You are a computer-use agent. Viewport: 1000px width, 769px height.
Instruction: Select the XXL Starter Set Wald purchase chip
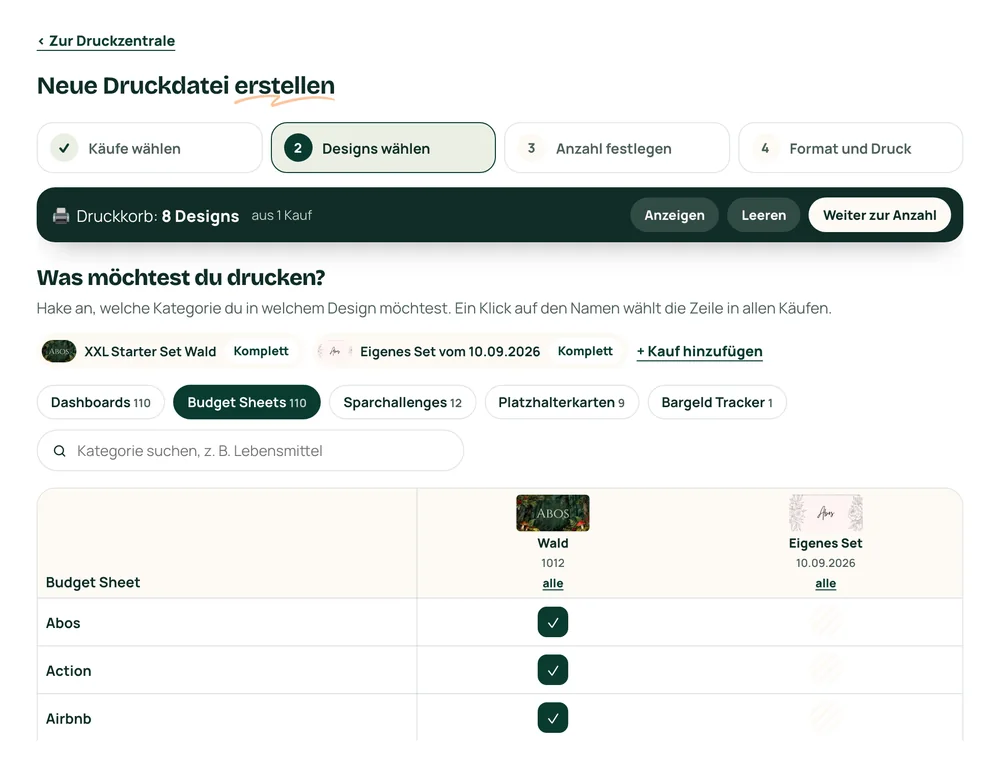coord(168,351)
